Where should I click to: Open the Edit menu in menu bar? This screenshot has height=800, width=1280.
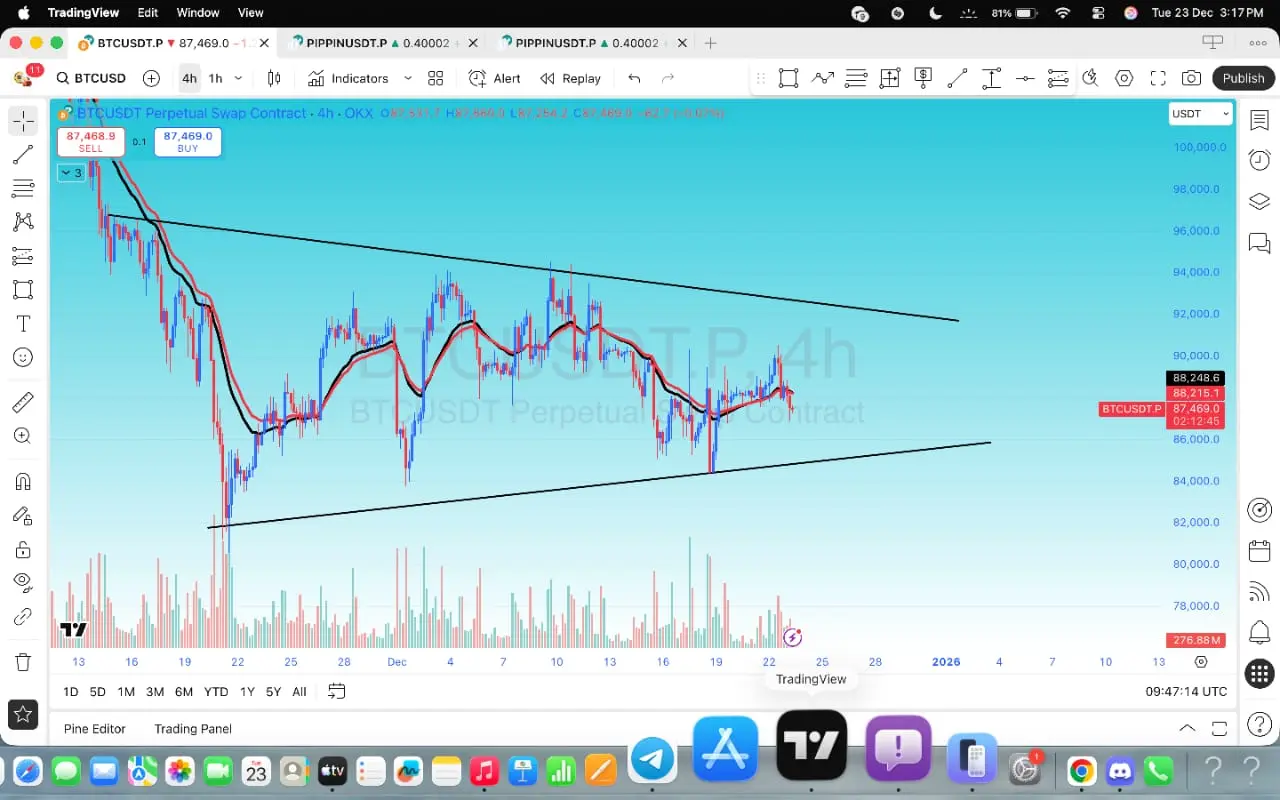(x=148, y=13)
